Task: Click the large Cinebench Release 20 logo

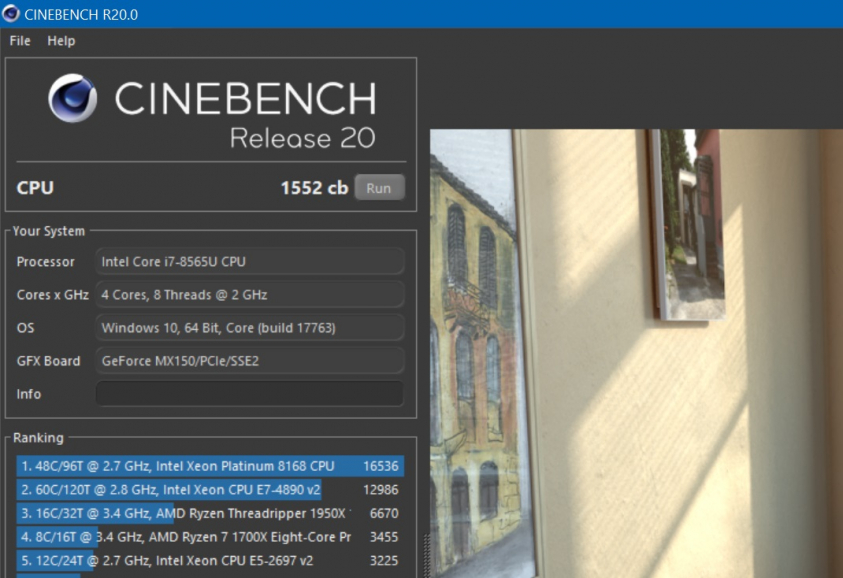Action: [x=210, y=110]
